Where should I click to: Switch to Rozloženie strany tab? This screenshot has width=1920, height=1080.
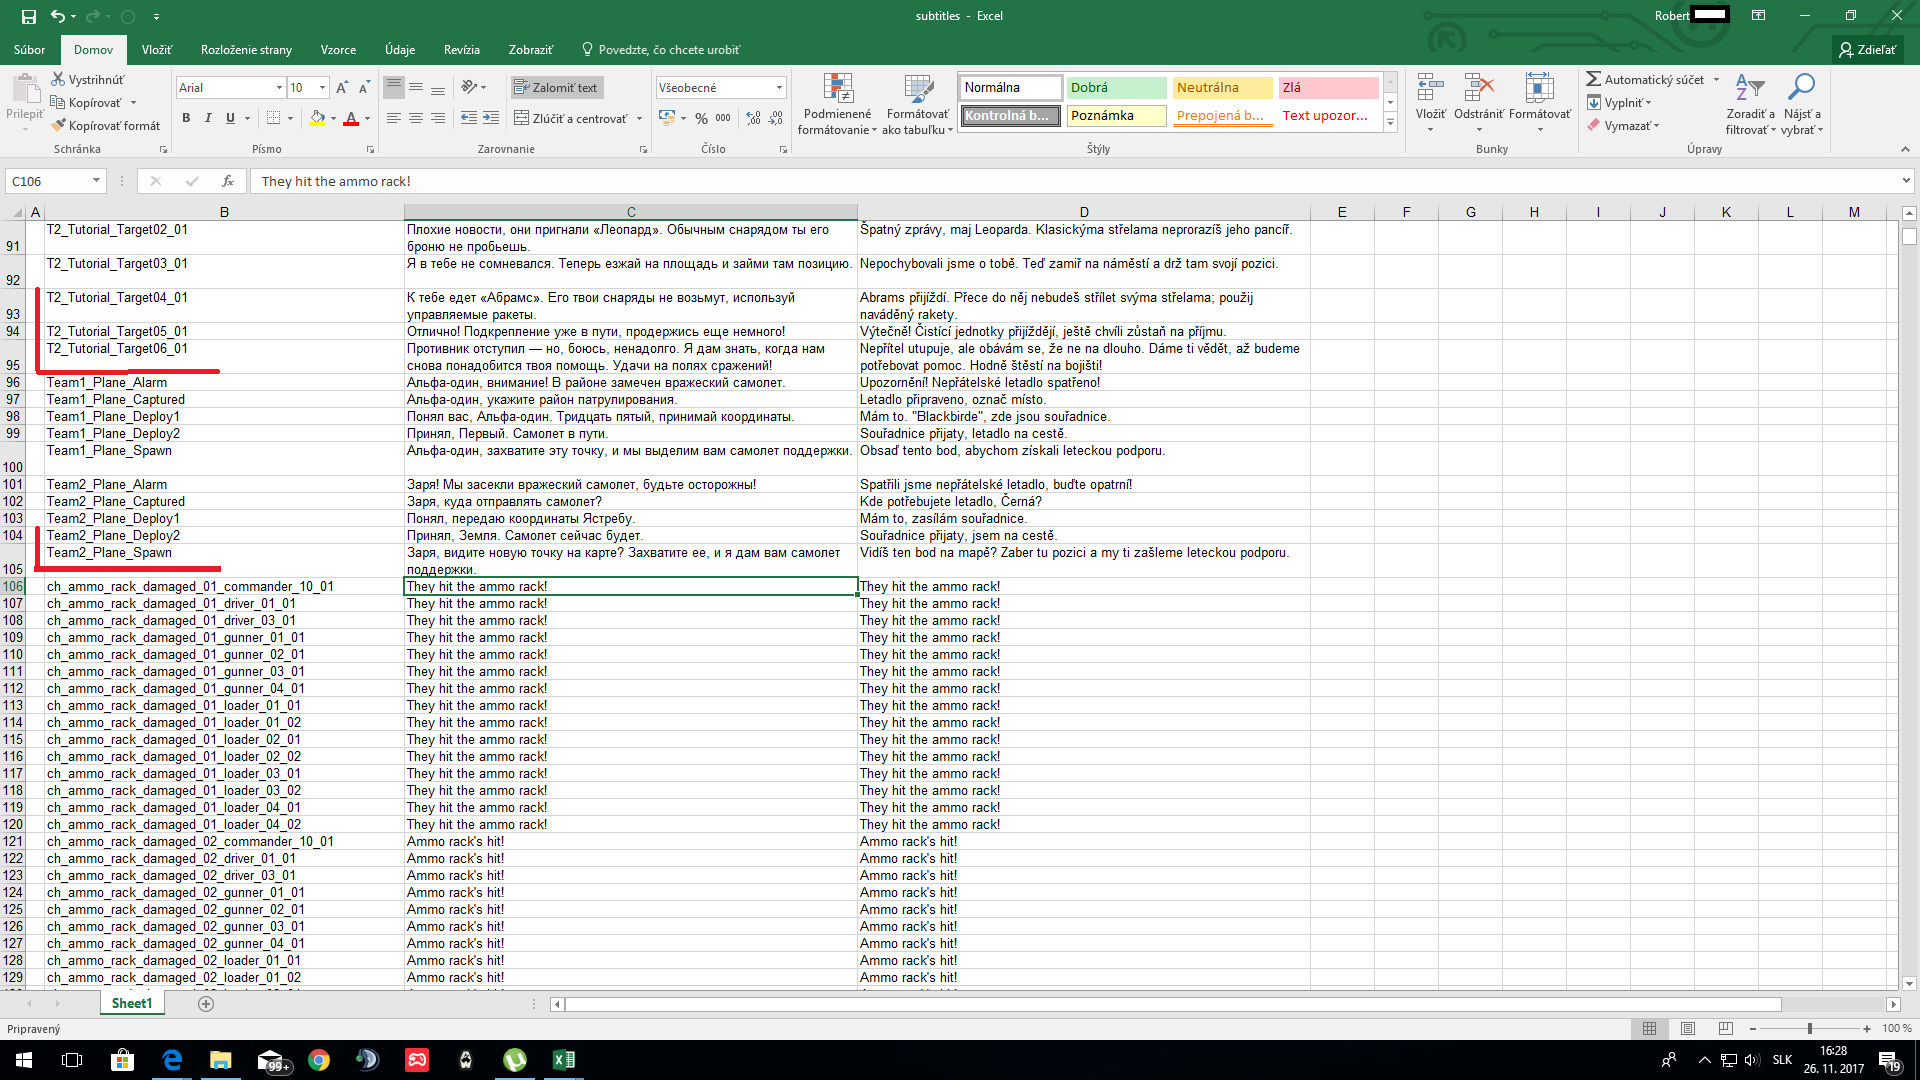[x=246, y=50]
